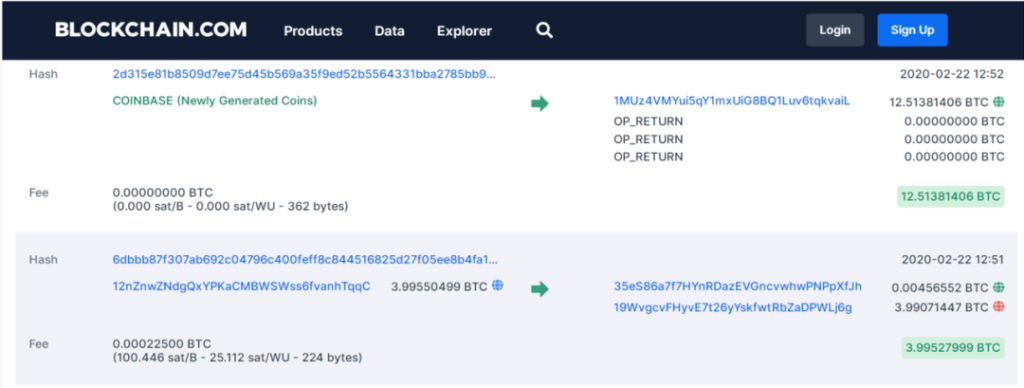Open recipient address 35eS86a7f7HYnRDazEVGncvwhwPNPpXfJh
This screenshot has height=388, width=1024.
(737, 286)
